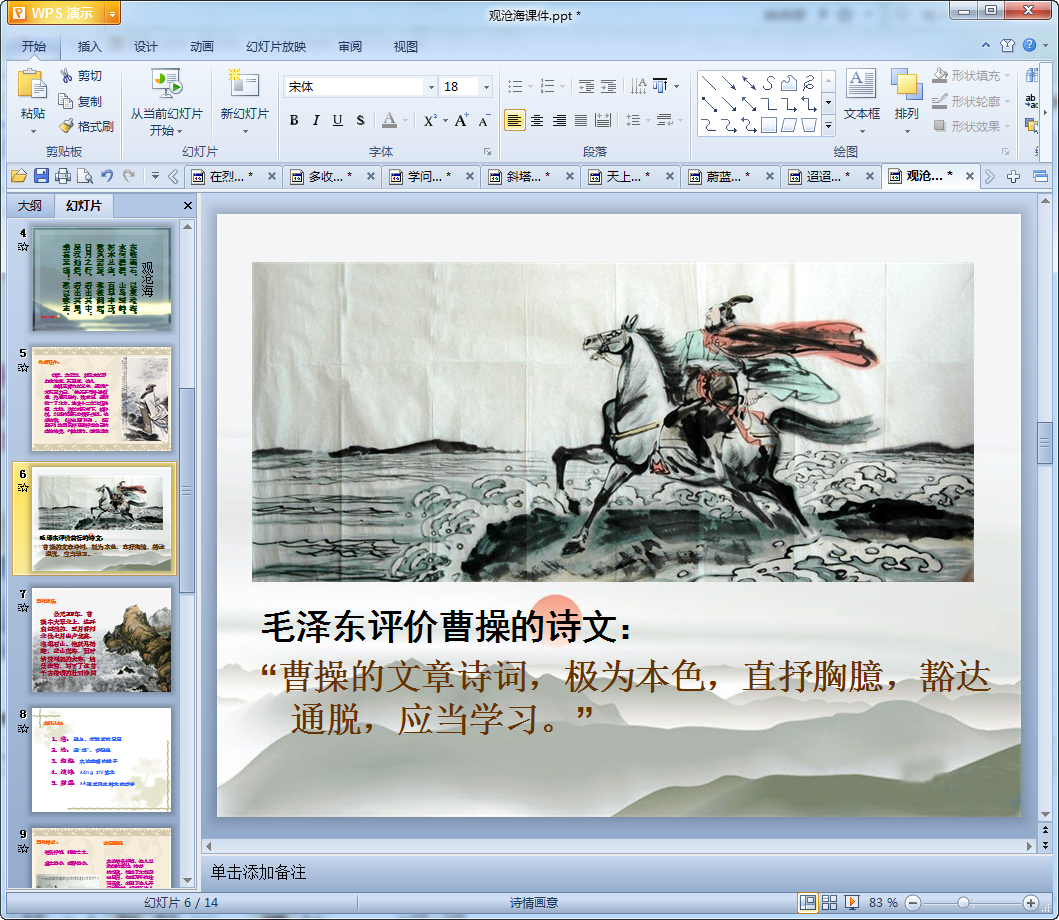Click the open folder icon in quick toolbar
Screen dimensions: 1059x920
19,176
